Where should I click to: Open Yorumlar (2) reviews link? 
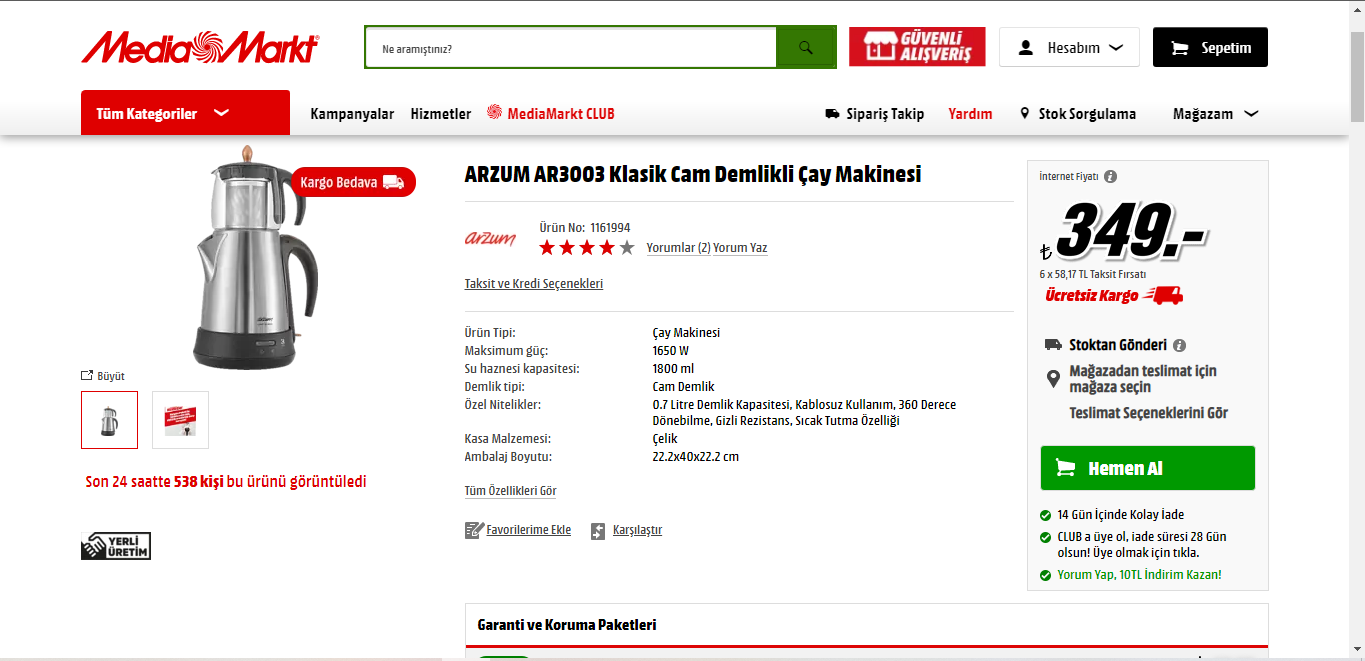pyautogui.click(x=678, y=248)
